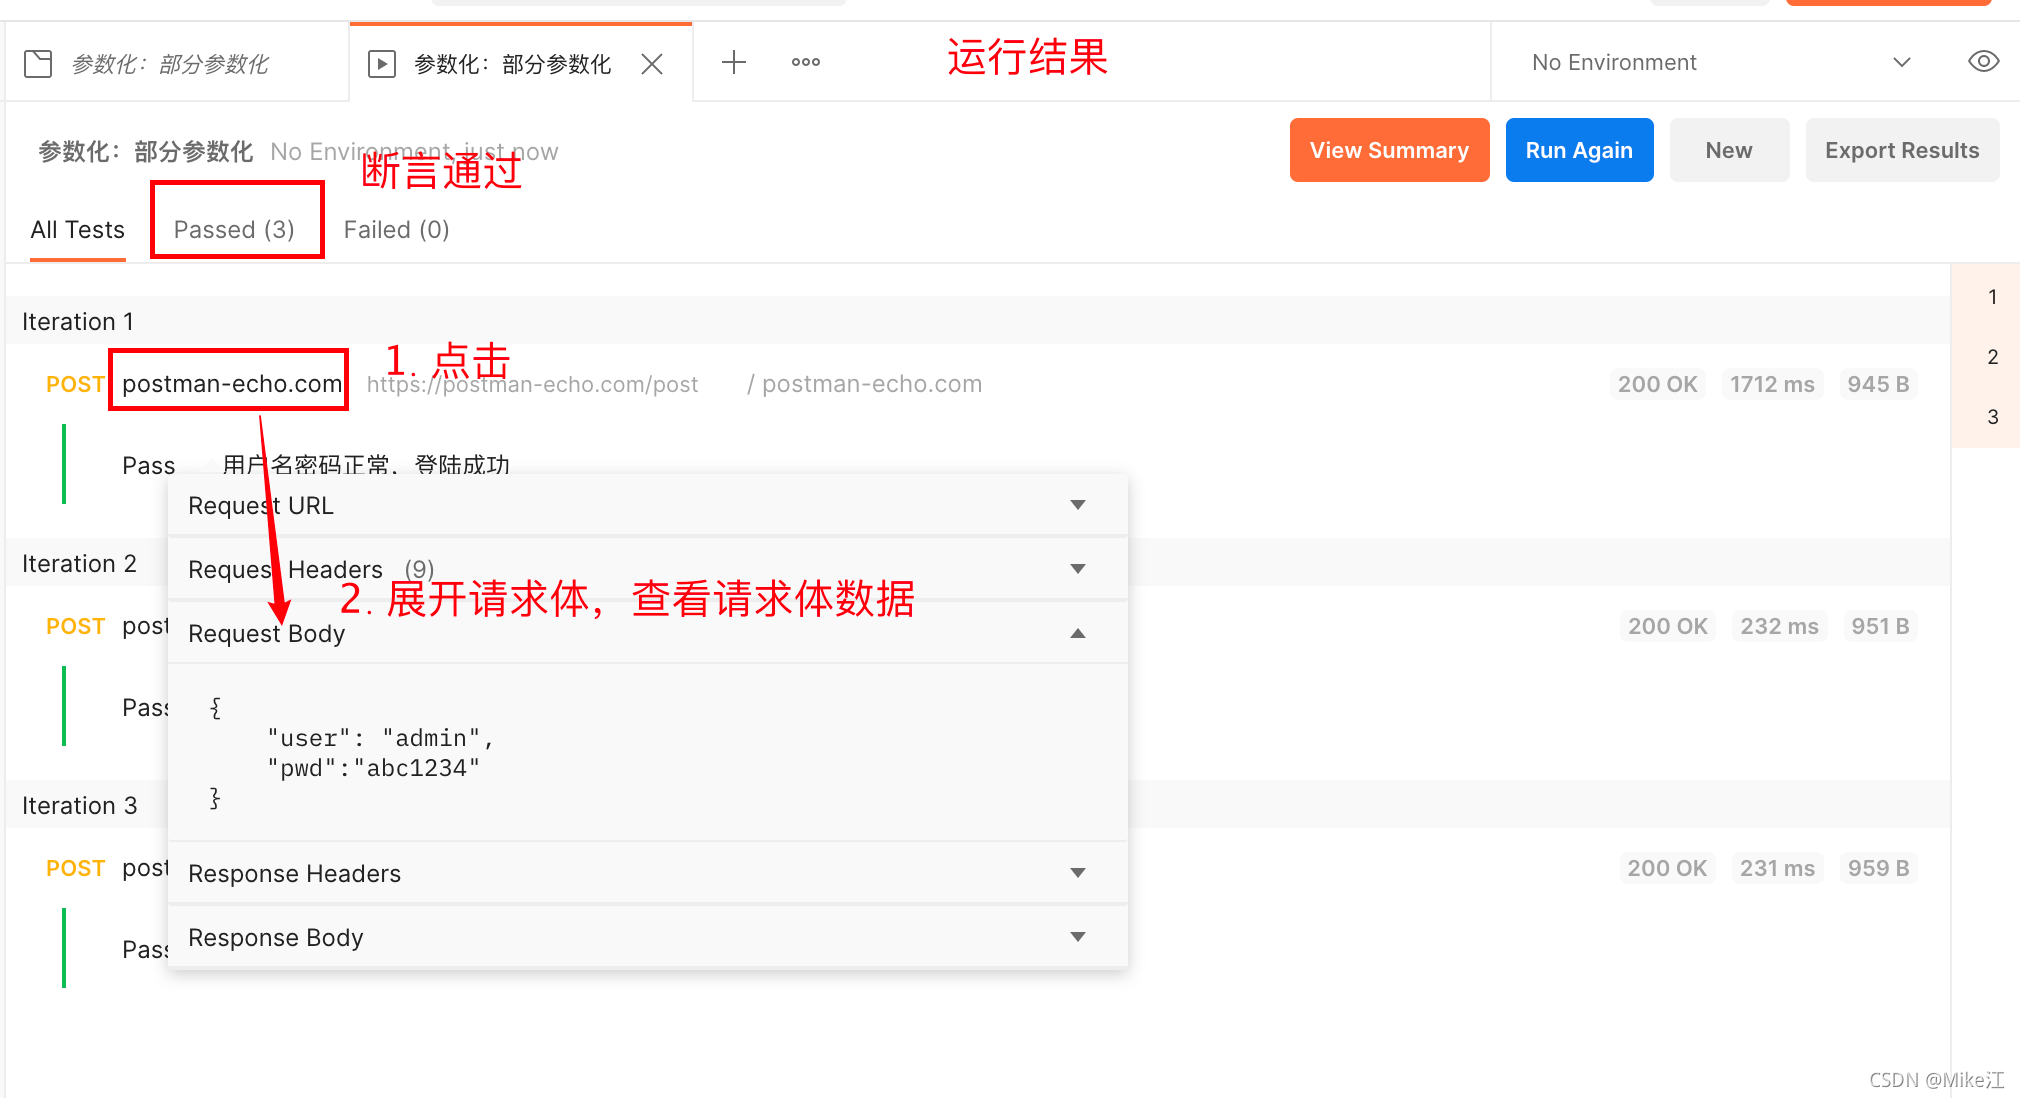Image resolution: width=2020 pixels, height=1098 pixels.
Task: Click the Export Results button
Action: pyautogui.click(x=1902, y=150)
